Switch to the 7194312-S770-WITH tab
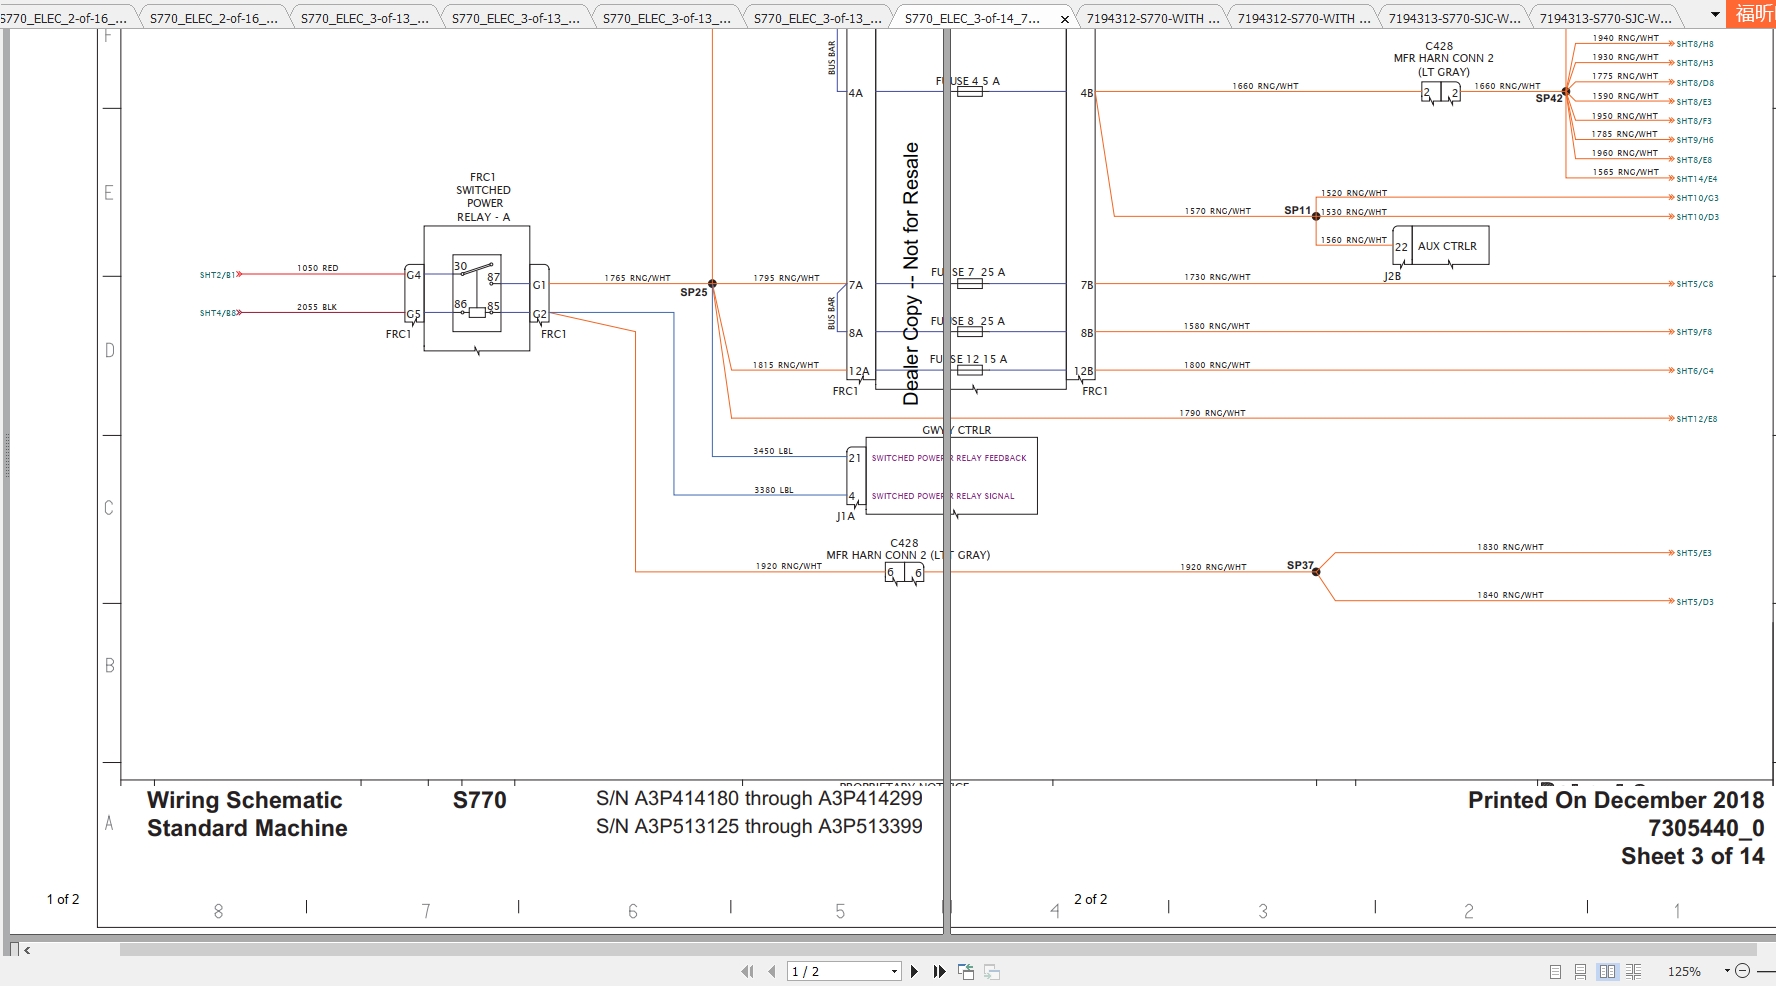 (1152, 17)
